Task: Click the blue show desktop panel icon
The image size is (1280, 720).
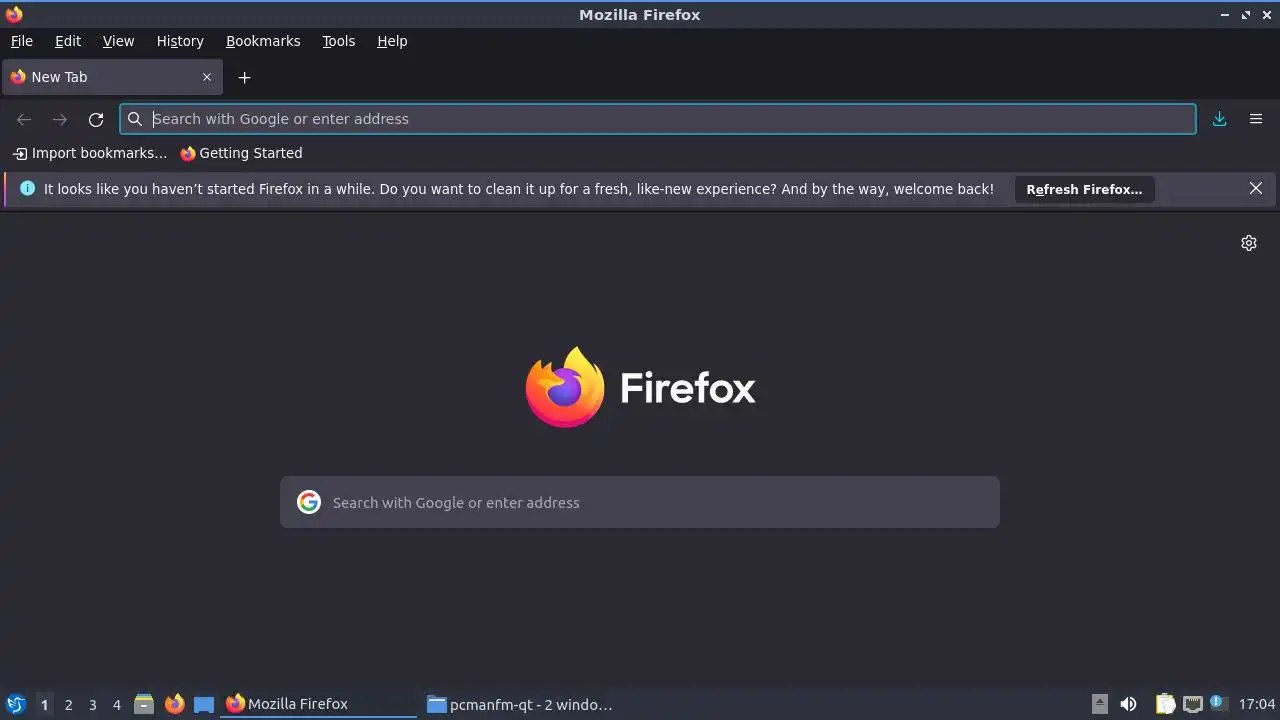Action: pos(204,704)
